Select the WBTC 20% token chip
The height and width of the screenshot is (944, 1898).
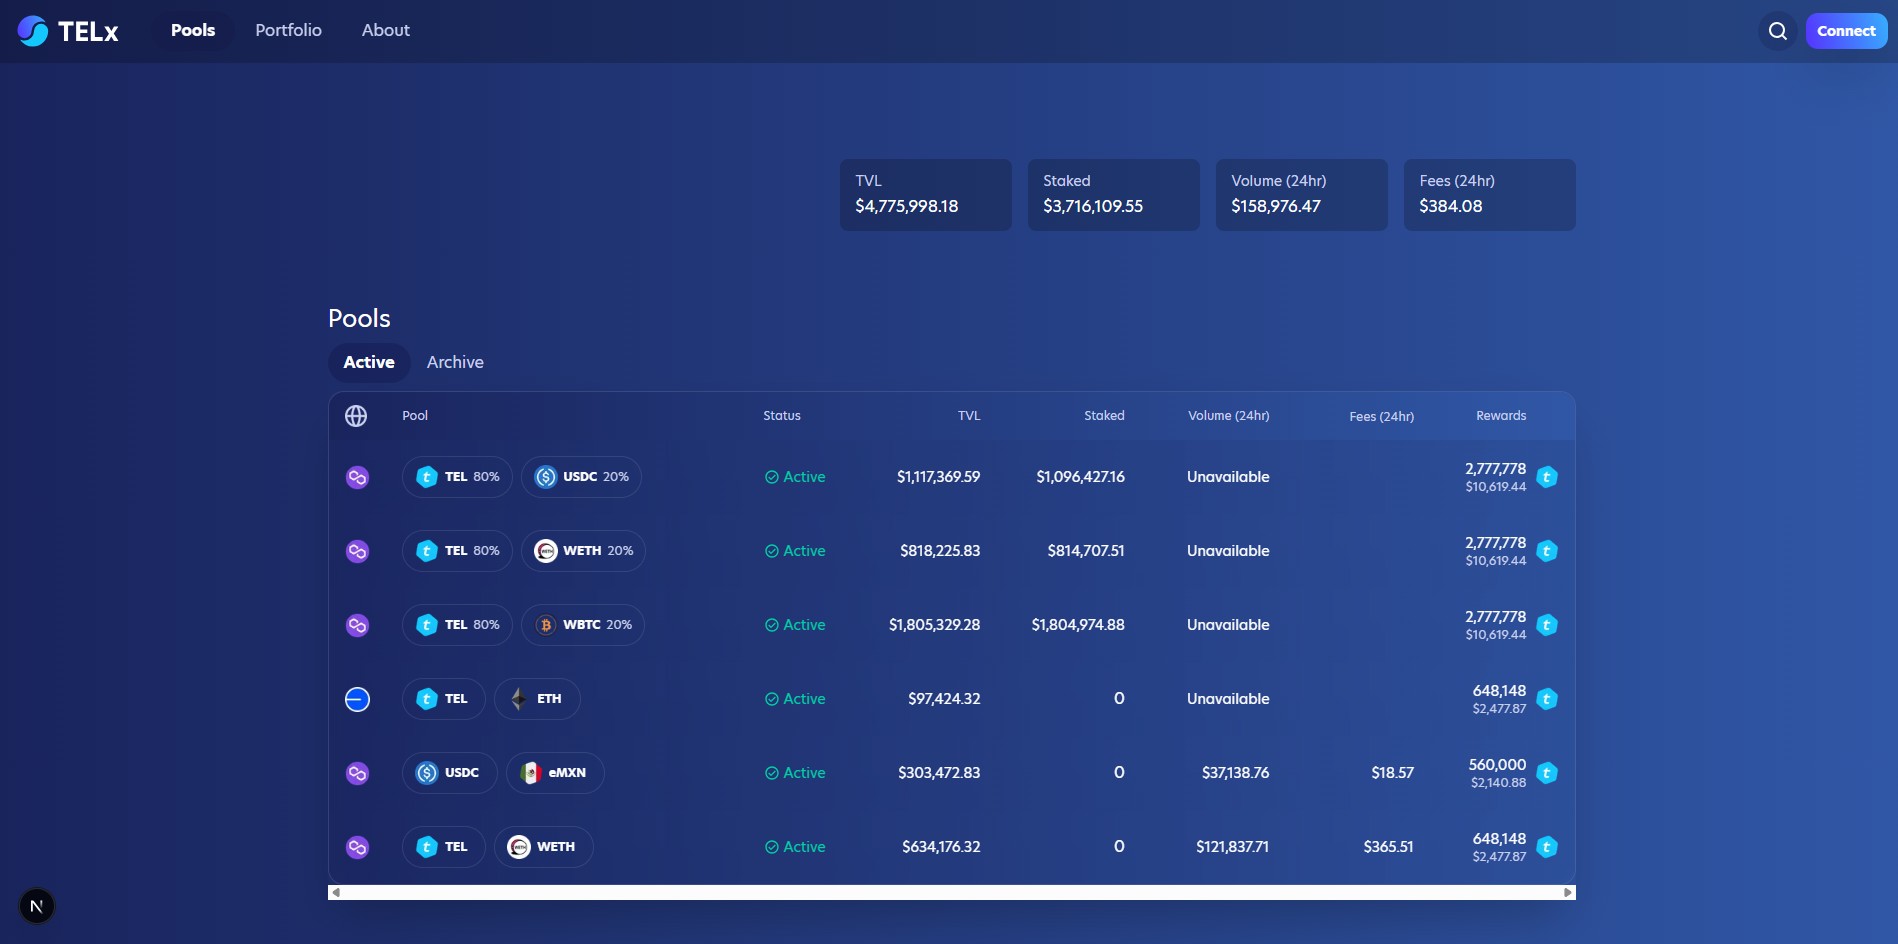tap(583, 625)
